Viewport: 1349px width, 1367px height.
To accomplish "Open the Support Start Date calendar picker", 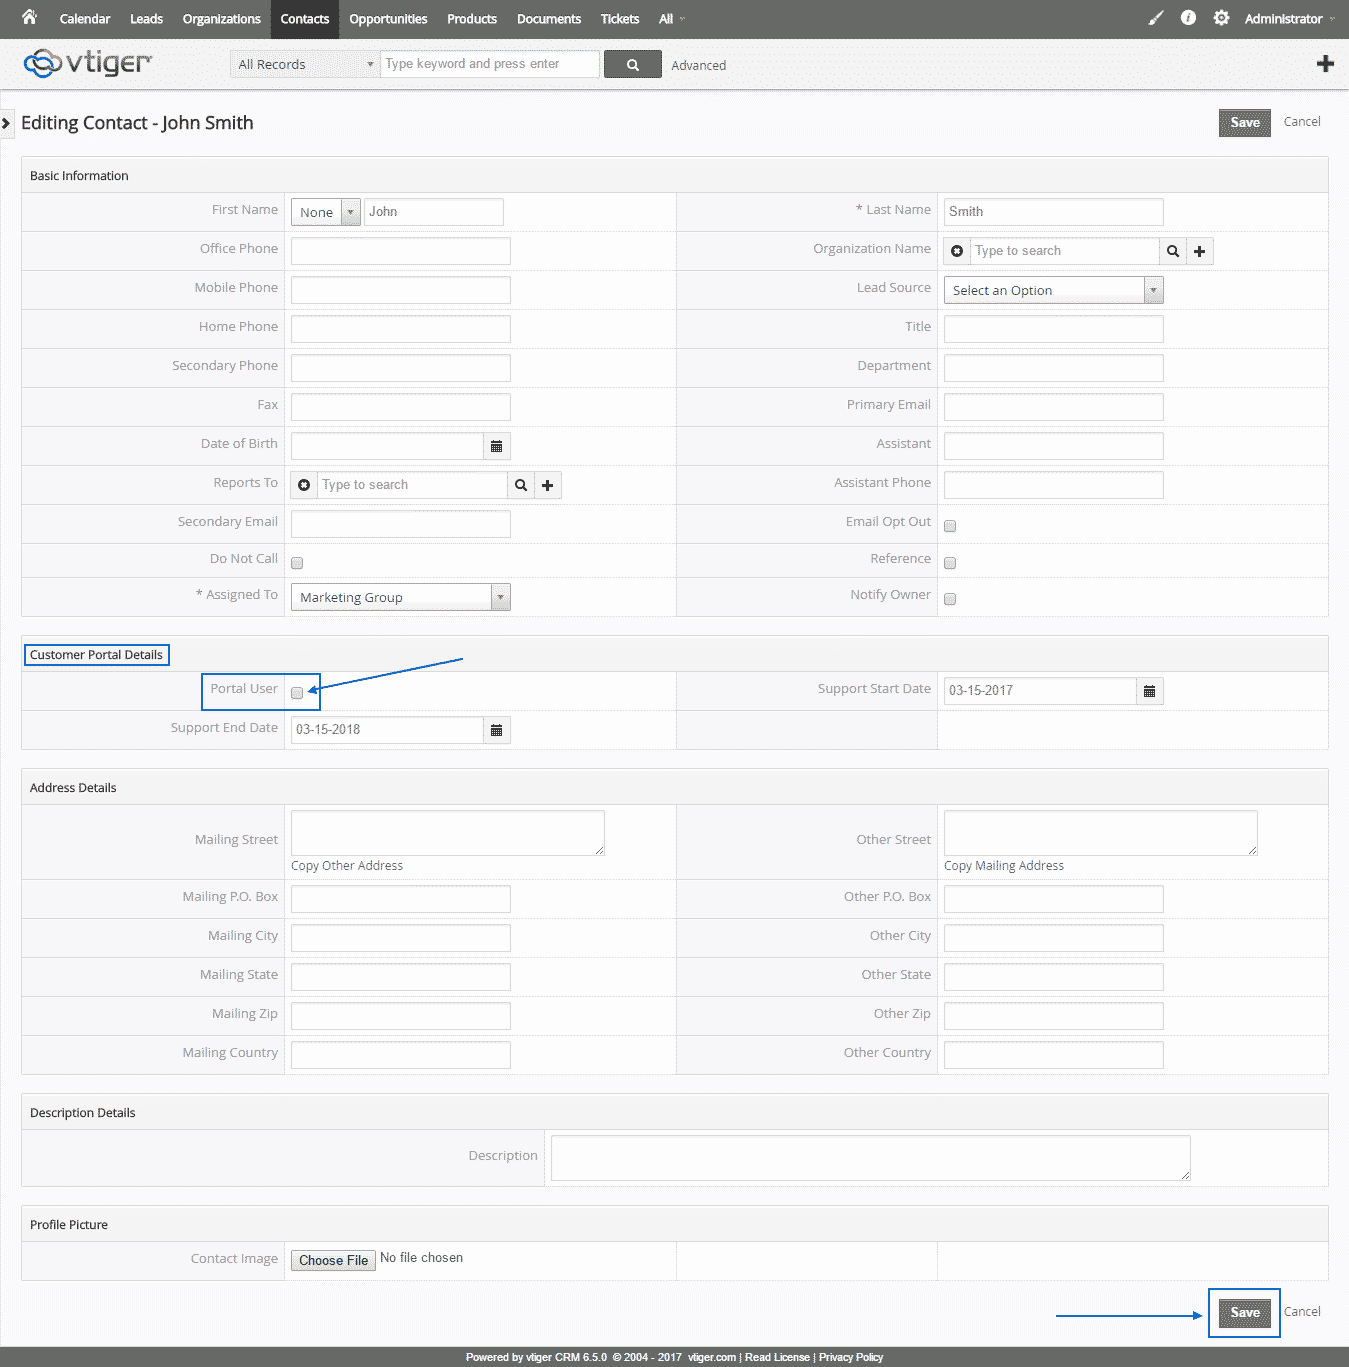I will [x=1149, y=690].
